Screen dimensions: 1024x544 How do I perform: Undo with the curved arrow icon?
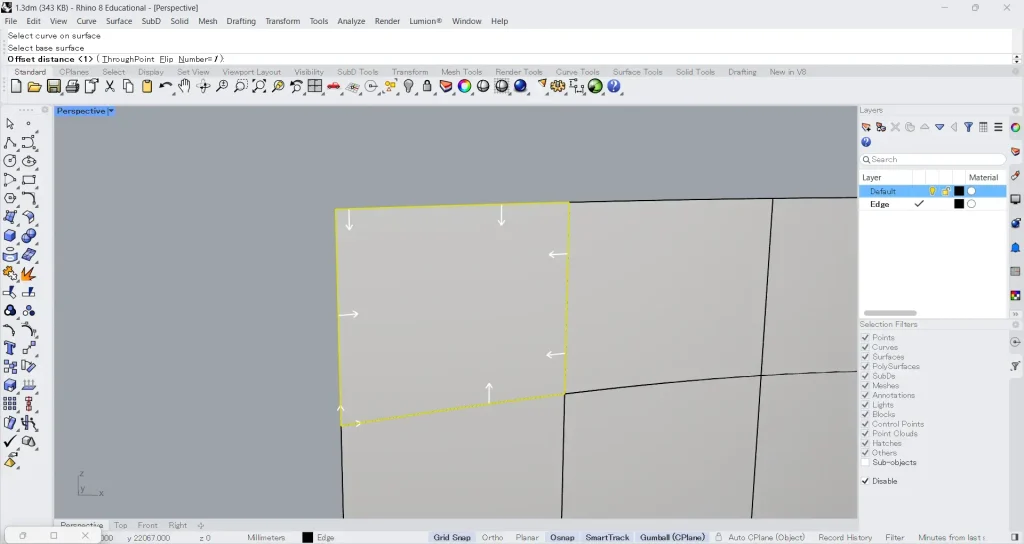(x=165, y=86)
